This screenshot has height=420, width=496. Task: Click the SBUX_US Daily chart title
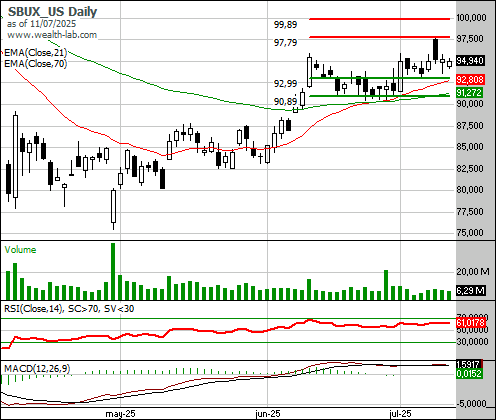coord(52,12)
